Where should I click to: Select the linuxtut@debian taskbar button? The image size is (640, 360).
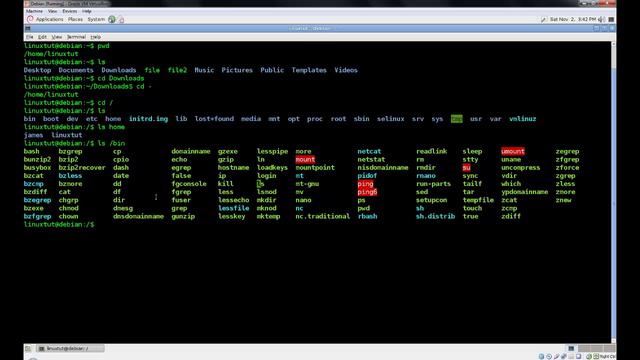pyautogui.click(x=70, y=349)
